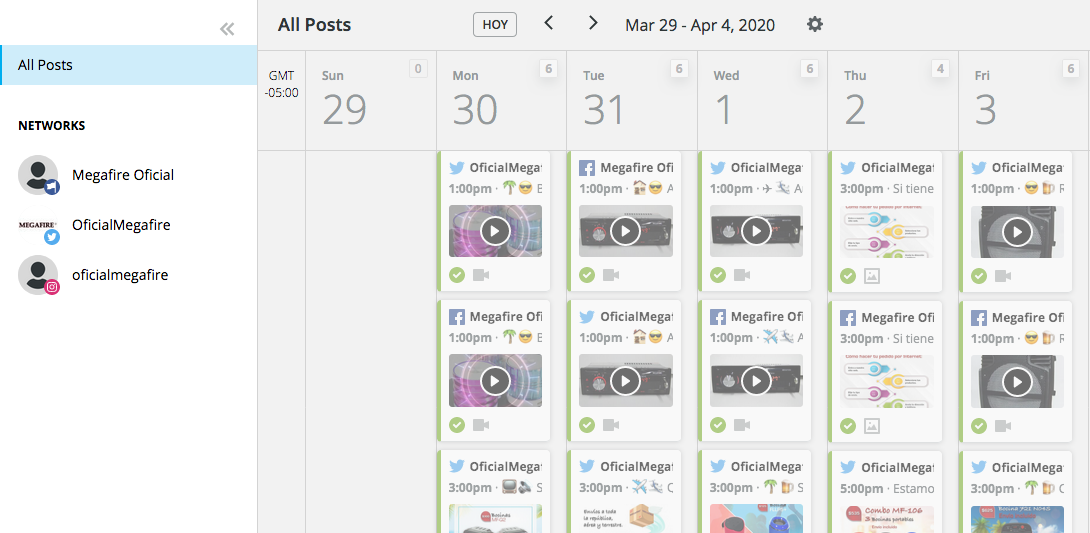The width and height of the screenshot is (1090, 533).
Task: Click date range Mar 29 - Apr 4, 2020
Action: 700,25
